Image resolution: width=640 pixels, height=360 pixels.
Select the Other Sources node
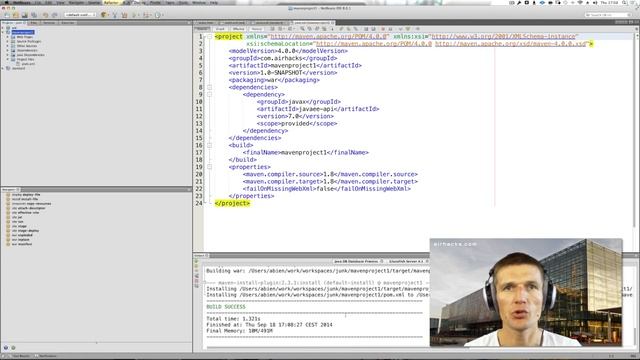coord(27,46)
